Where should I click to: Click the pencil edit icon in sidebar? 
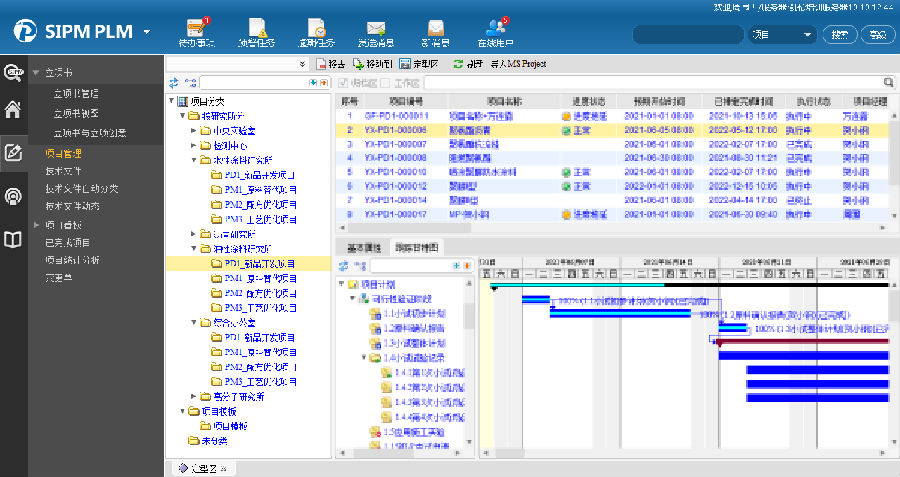13,153
